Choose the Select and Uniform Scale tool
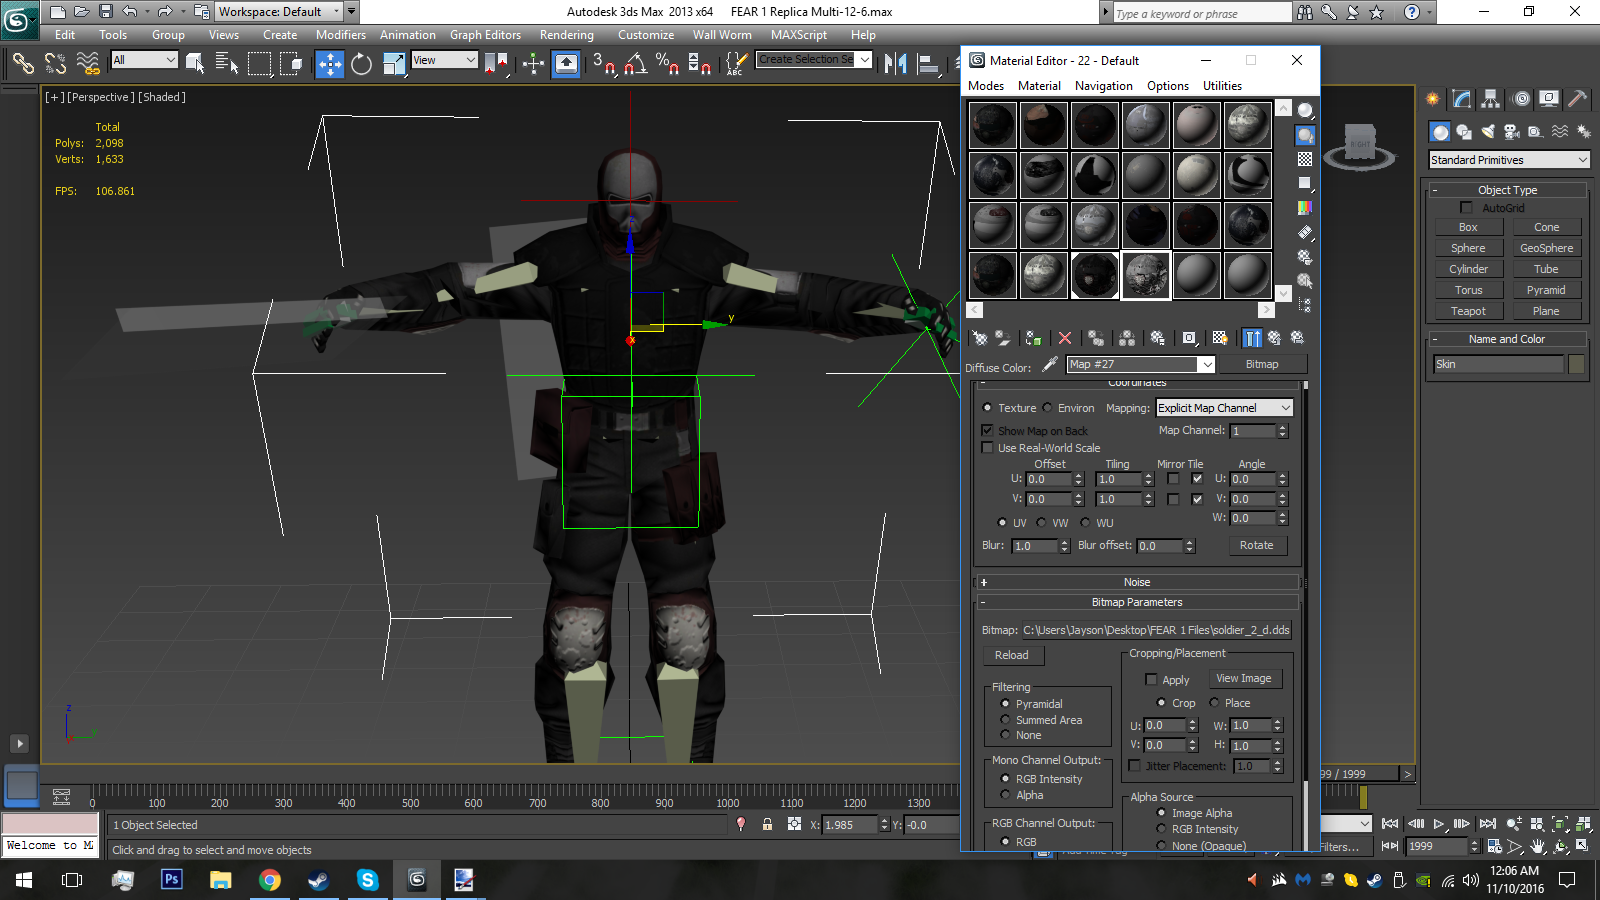Viewport: 1600px width, 900px height. 394,64
